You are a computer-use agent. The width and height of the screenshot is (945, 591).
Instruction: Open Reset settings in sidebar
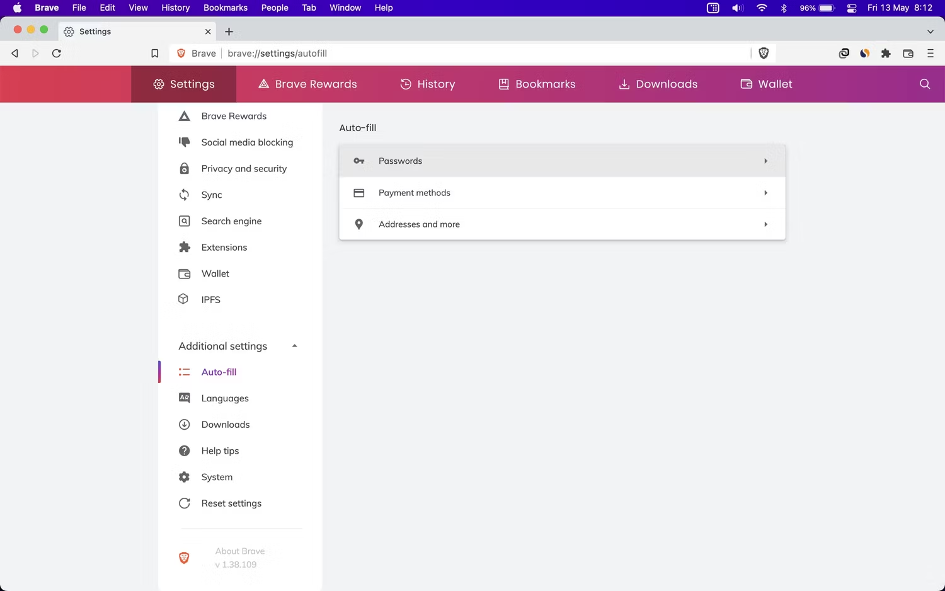(231, 503)
